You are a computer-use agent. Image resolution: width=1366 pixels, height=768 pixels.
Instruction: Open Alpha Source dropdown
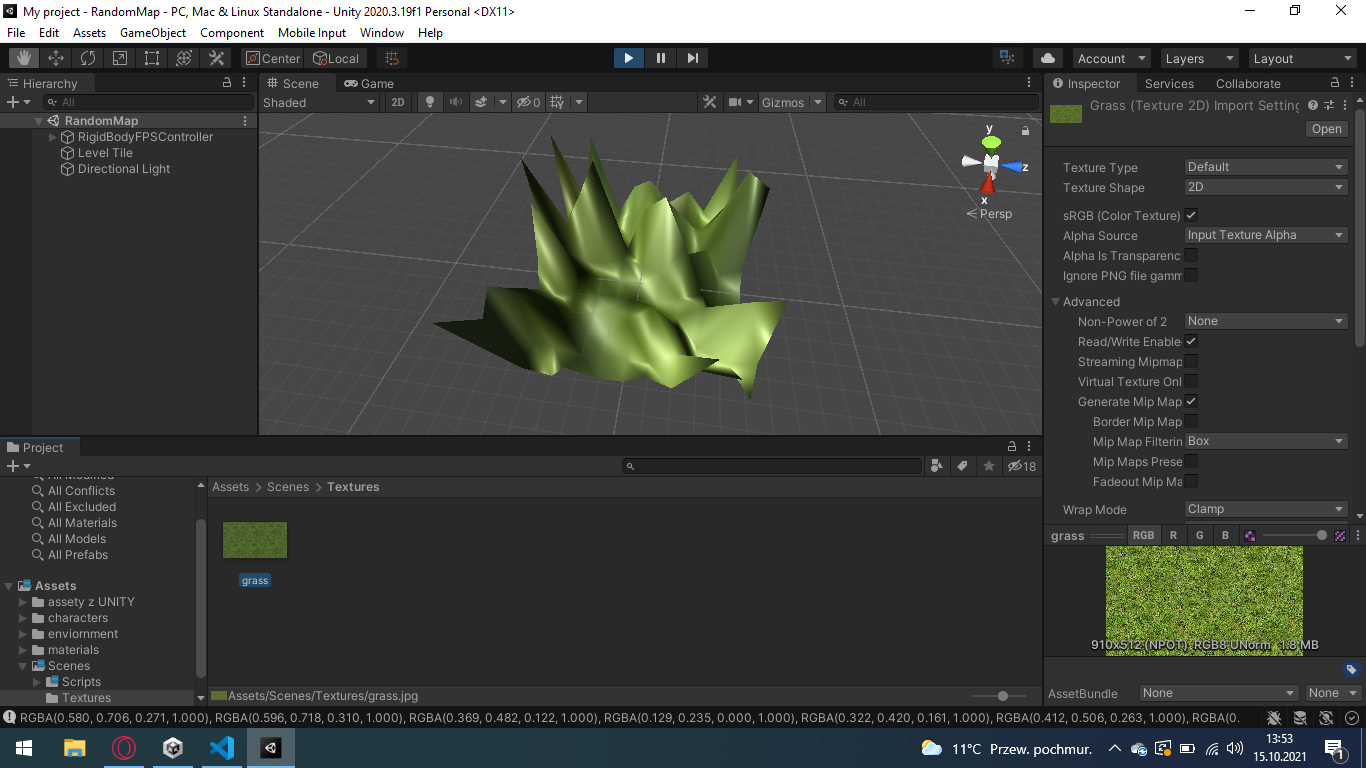pyautogui.click(x=1266, y=235)
